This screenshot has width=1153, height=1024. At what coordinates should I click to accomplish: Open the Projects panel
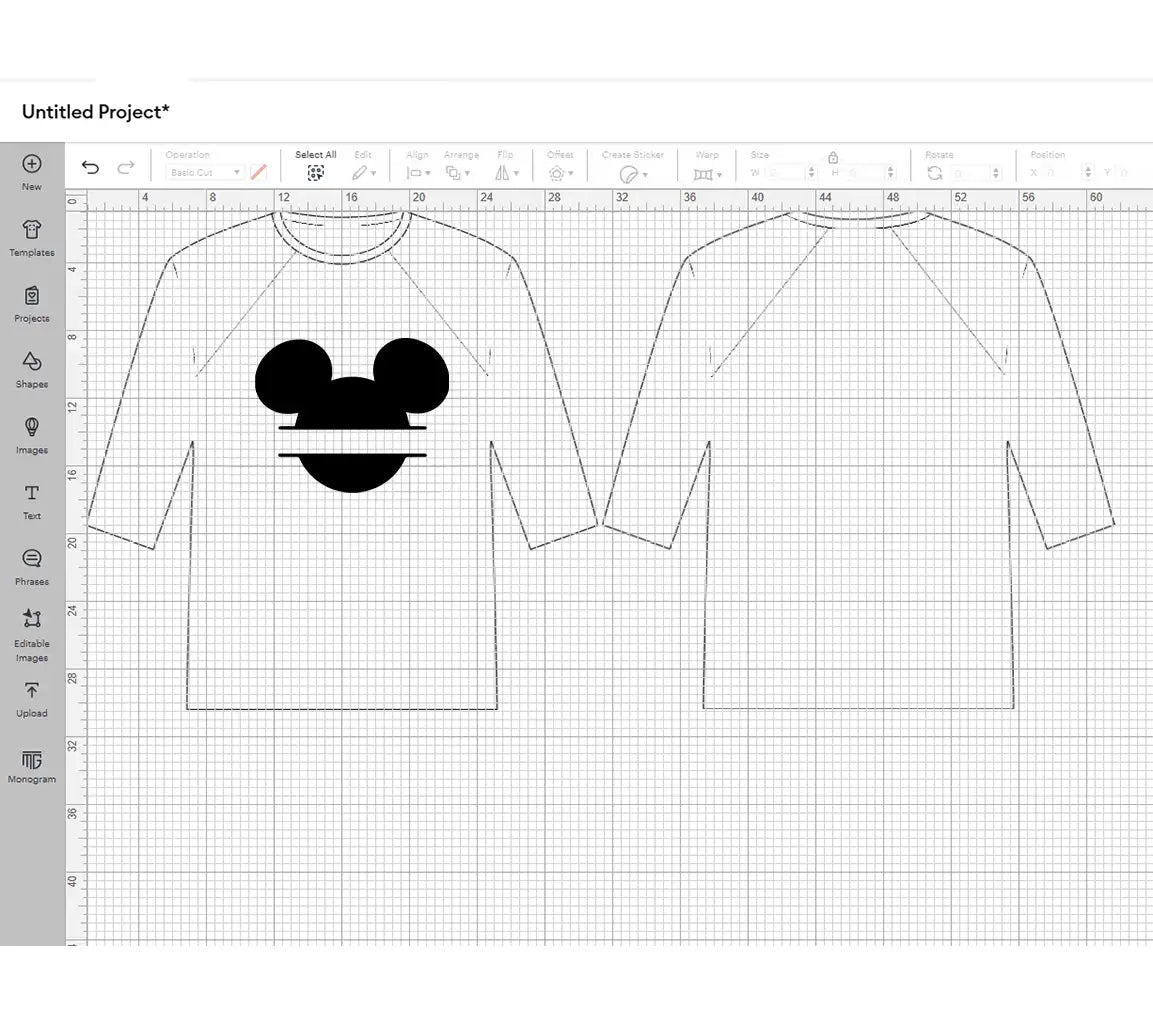[x=32, y=304]
